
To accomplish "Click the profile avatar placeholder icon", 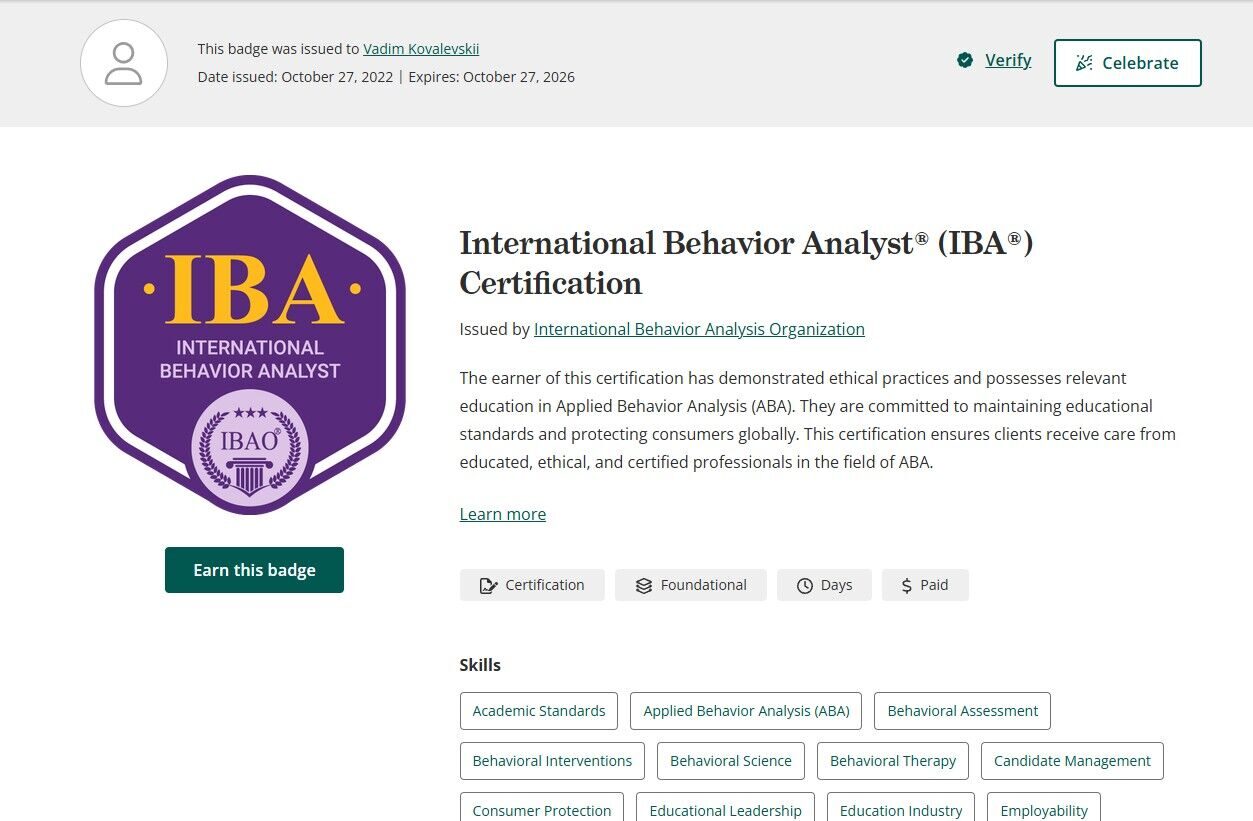I will 124,63.
